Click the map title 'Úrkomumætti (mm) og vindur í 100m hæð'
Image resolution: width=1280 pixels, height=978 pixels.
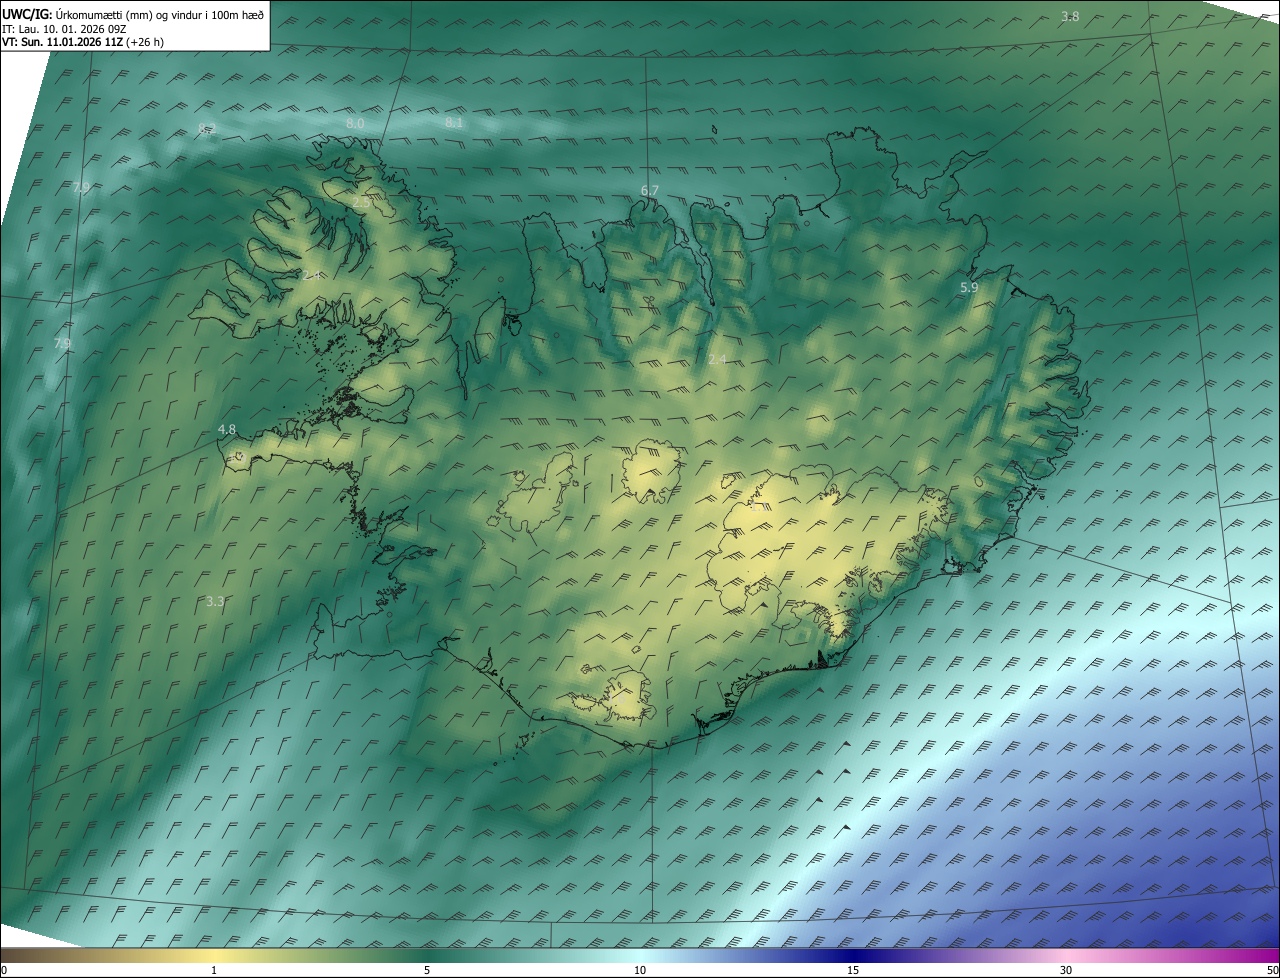pyautogui.click(x=158, y=14)
